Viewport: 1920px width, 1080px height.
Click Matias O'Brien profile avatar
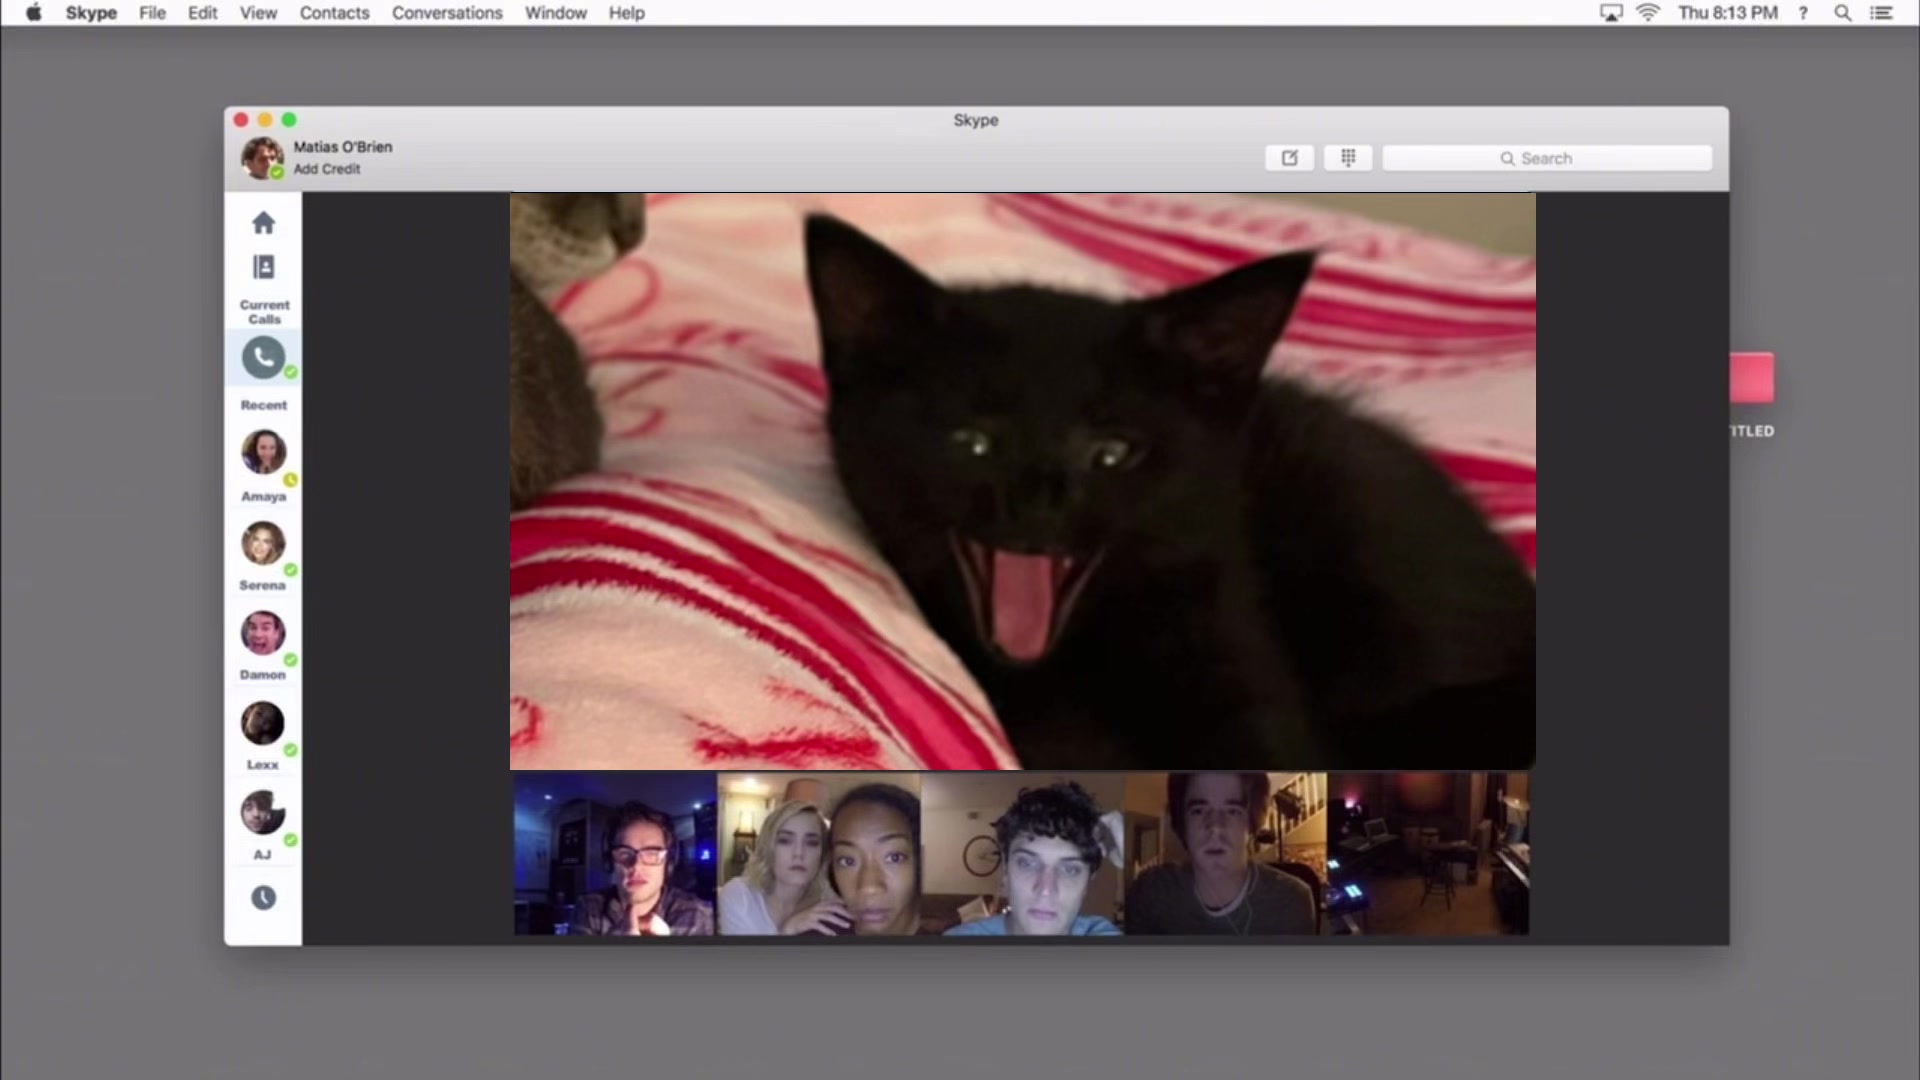pyautogui.click(x=261, y=158)
